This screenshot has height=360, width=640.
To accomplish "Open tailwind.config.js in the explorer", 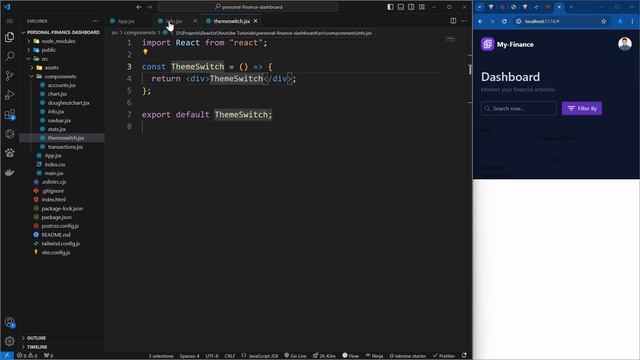I will pos(60,243).
